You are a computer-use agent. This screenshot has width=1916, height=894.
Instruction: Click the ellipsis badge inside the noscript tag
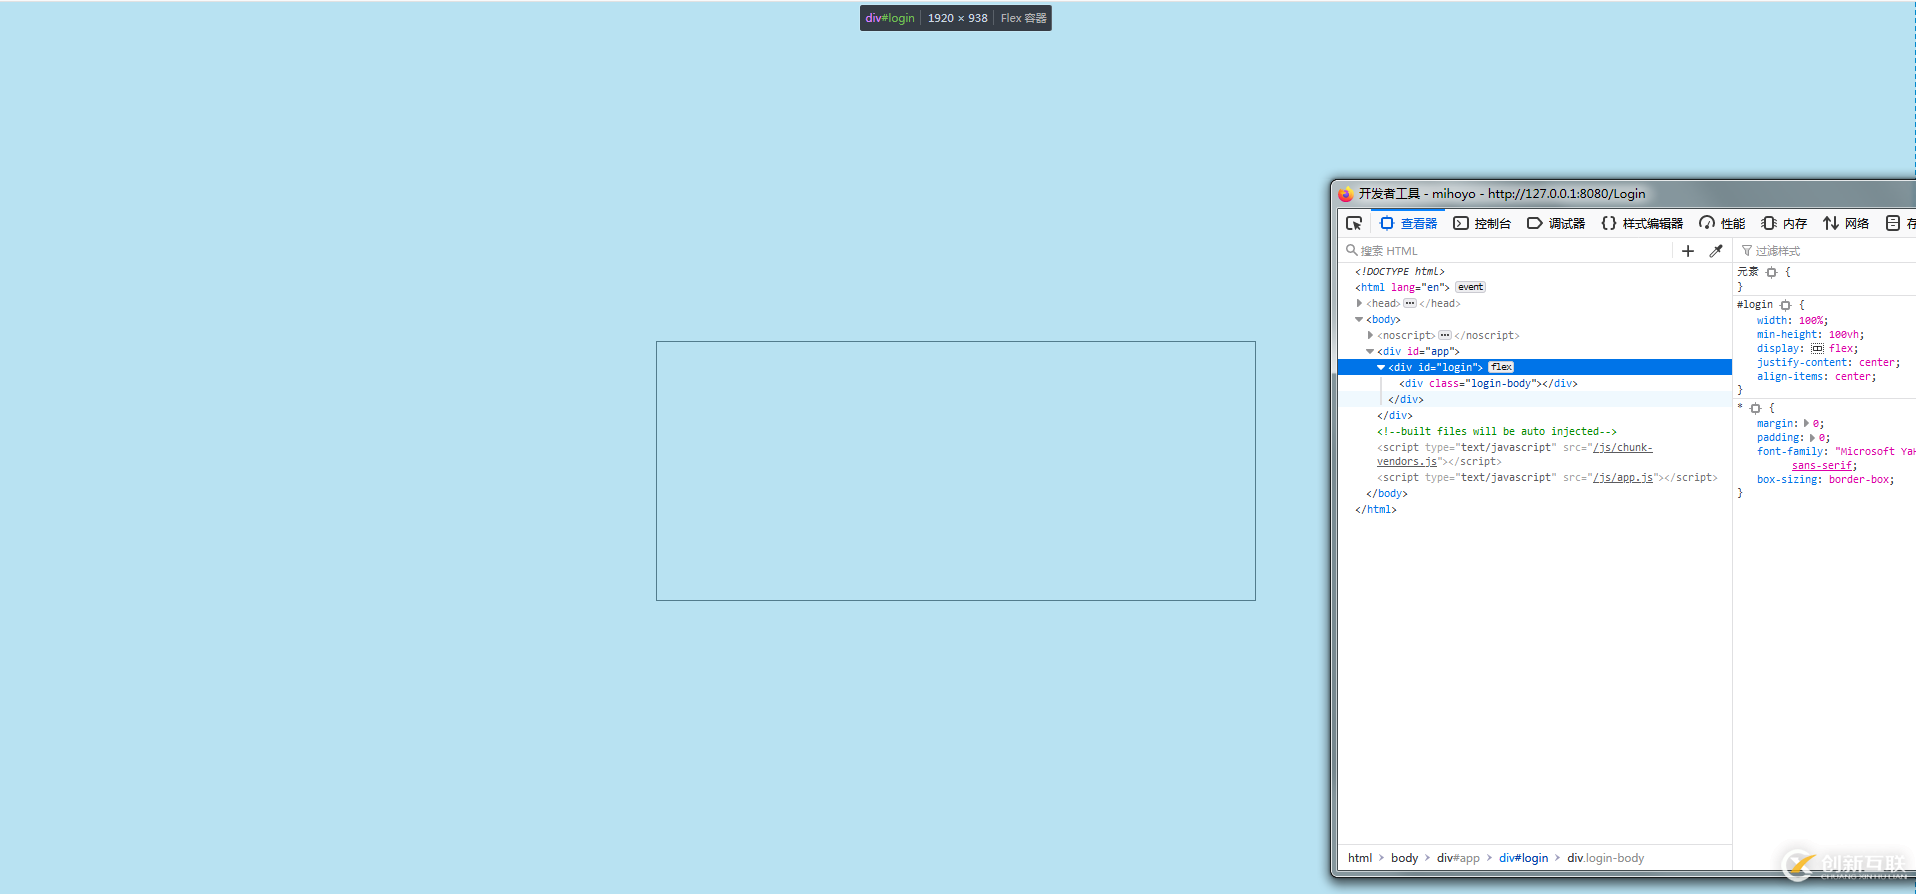pyautogui.click(x=1445, y=335)
